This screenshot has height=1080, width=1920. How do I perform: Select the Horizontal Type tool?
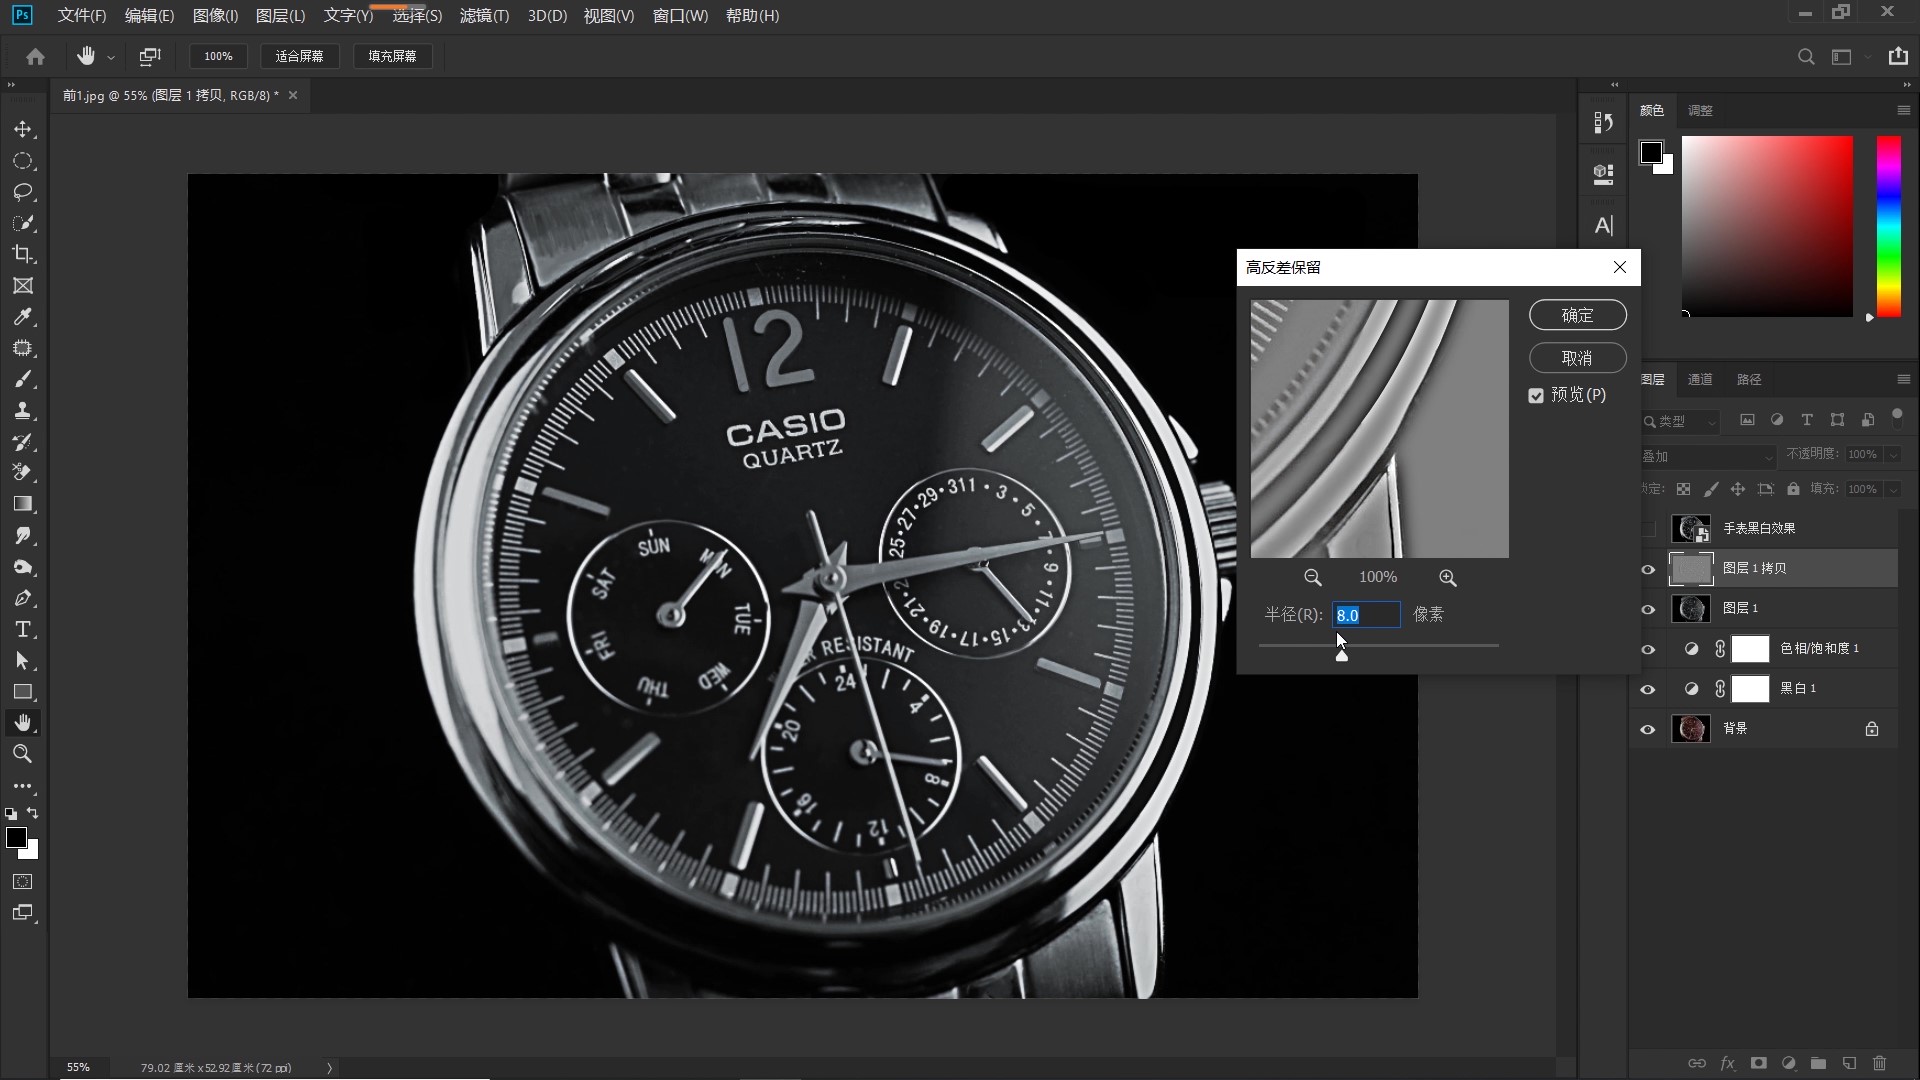23,629
